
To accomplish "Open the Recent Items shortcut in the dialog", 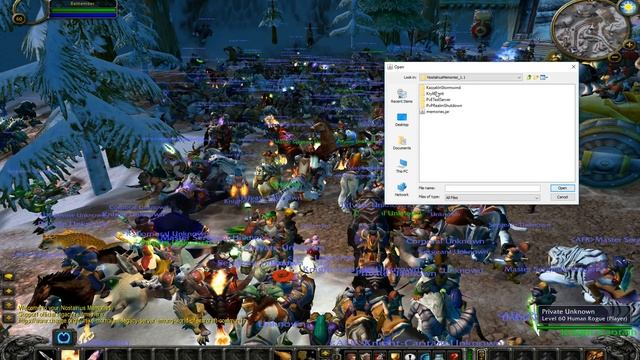I will (x=402, y=96).
